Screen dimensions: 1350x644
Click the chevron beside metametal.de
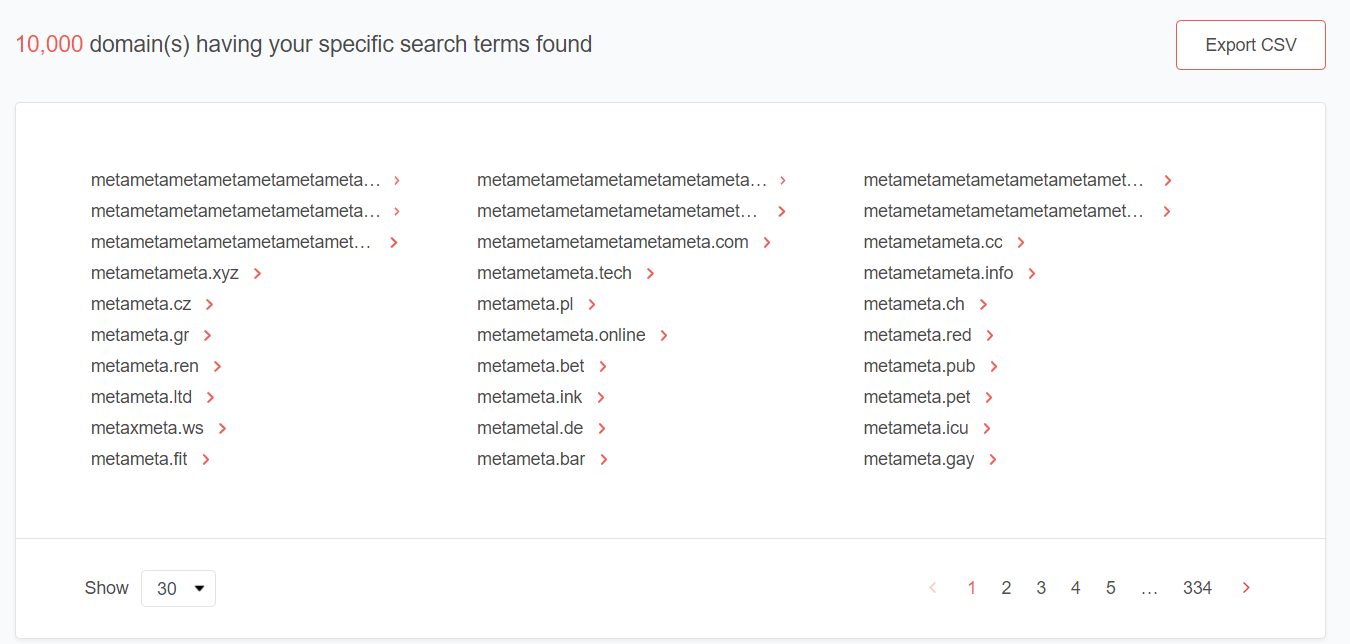[x=602, y=429]
